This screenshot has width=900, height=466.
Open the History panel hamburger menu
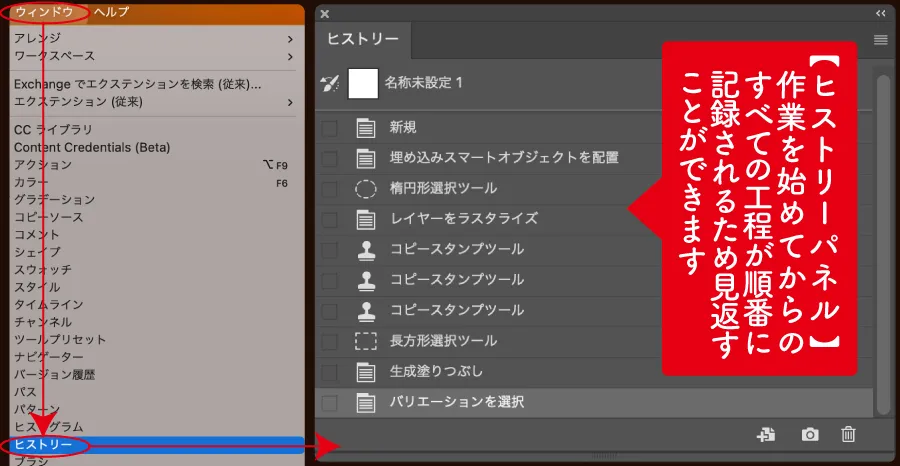[x=880, y=40]
